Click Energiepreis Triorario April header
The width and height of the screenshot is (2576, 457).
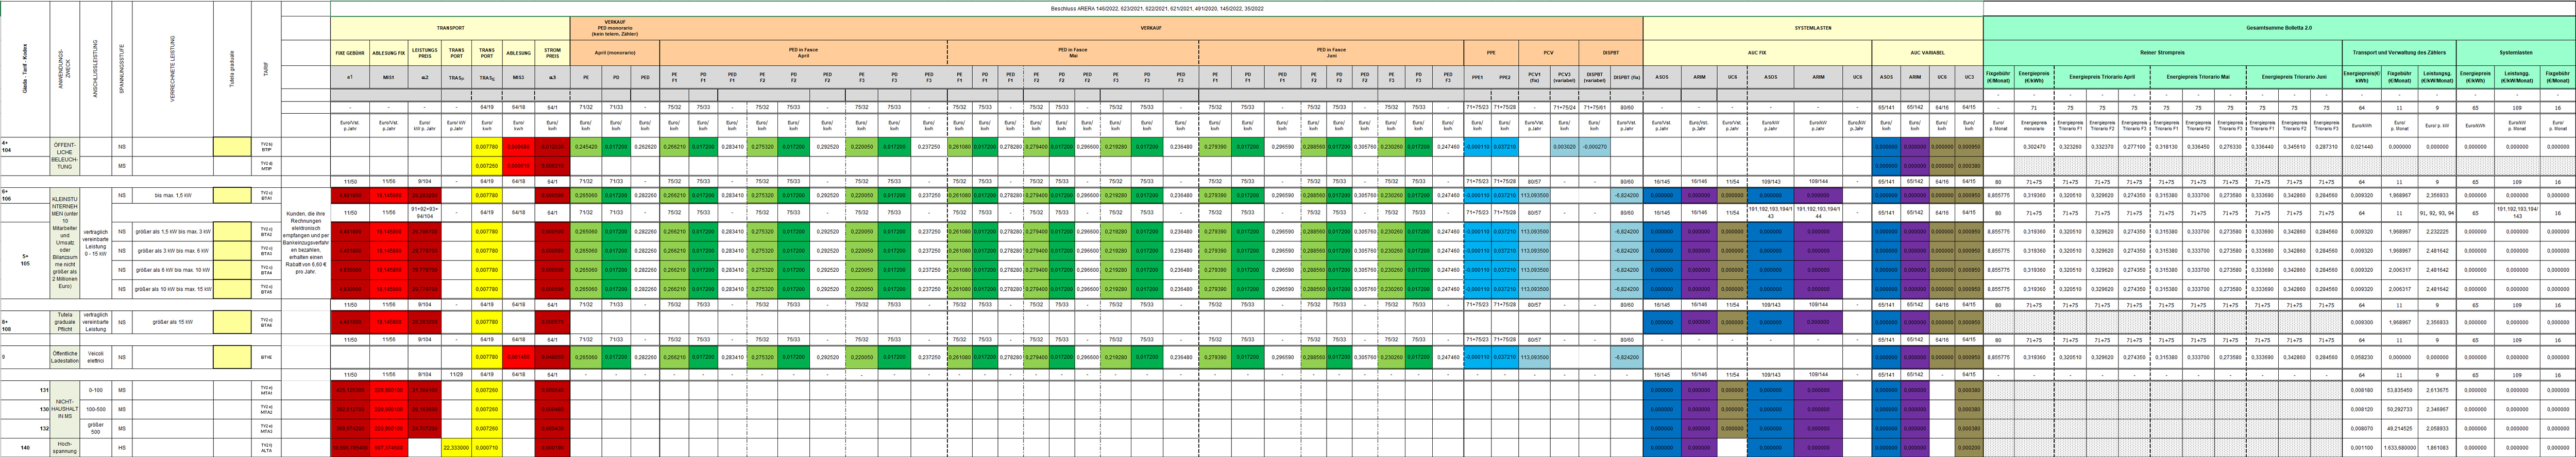coord(2102,76)
